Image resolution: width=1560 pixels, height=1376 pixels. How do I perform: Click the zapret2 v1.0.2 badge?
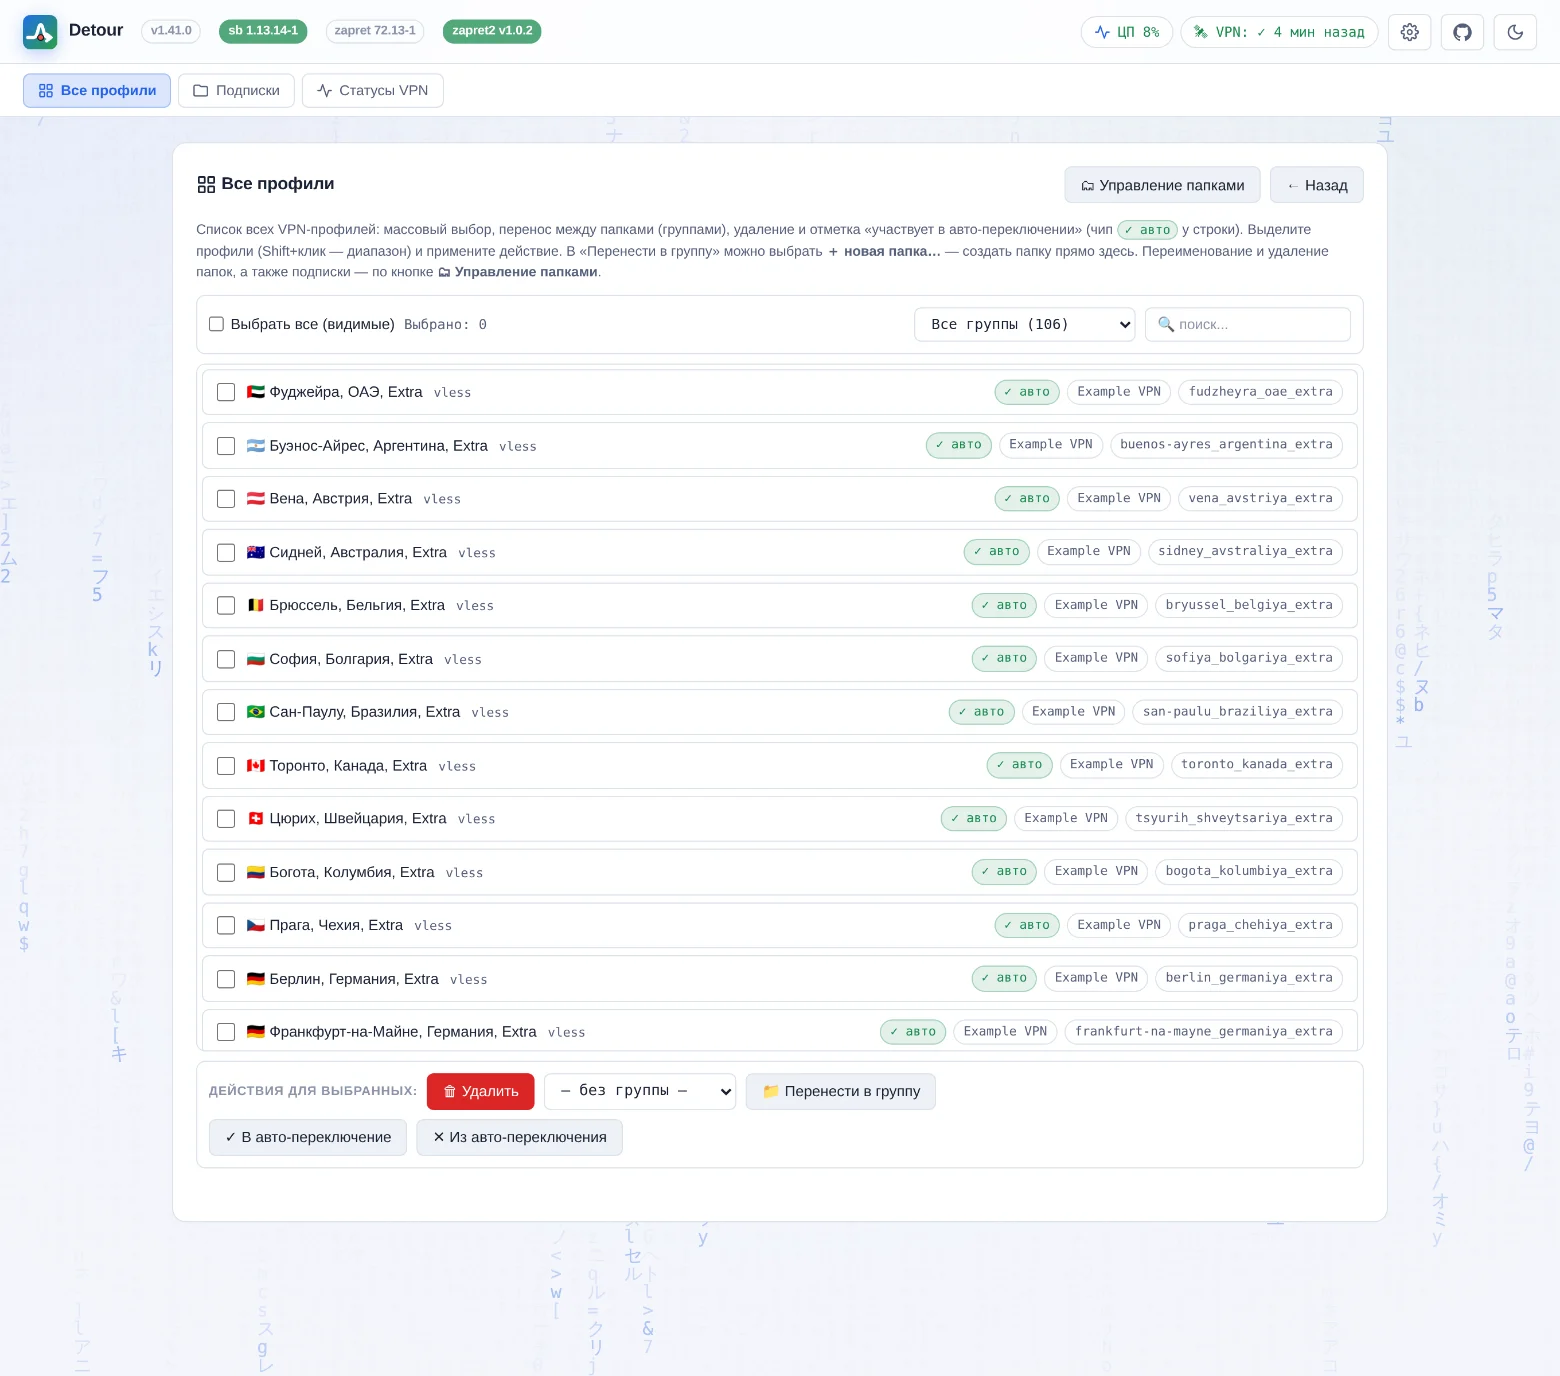(492, 31)
